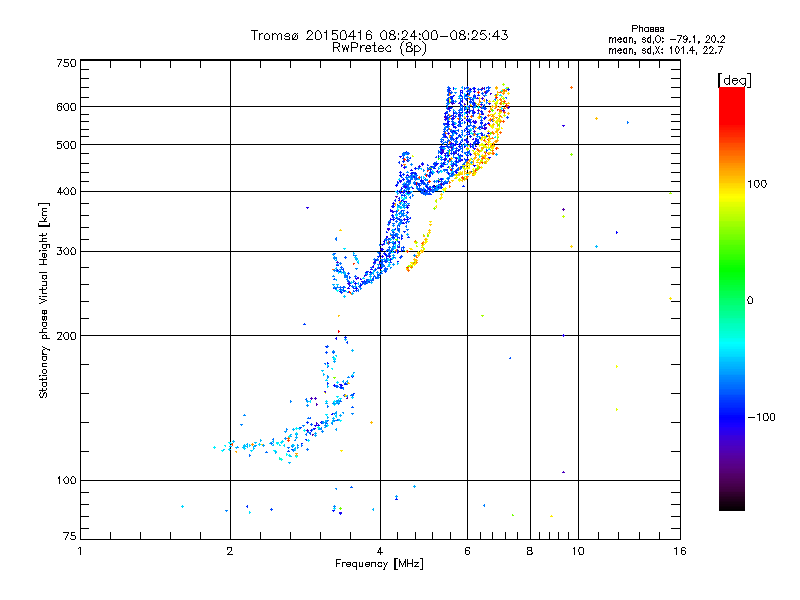Click the y-axis tick label '200'
This screenshot has height=600, width=800.
click(66, 336)
